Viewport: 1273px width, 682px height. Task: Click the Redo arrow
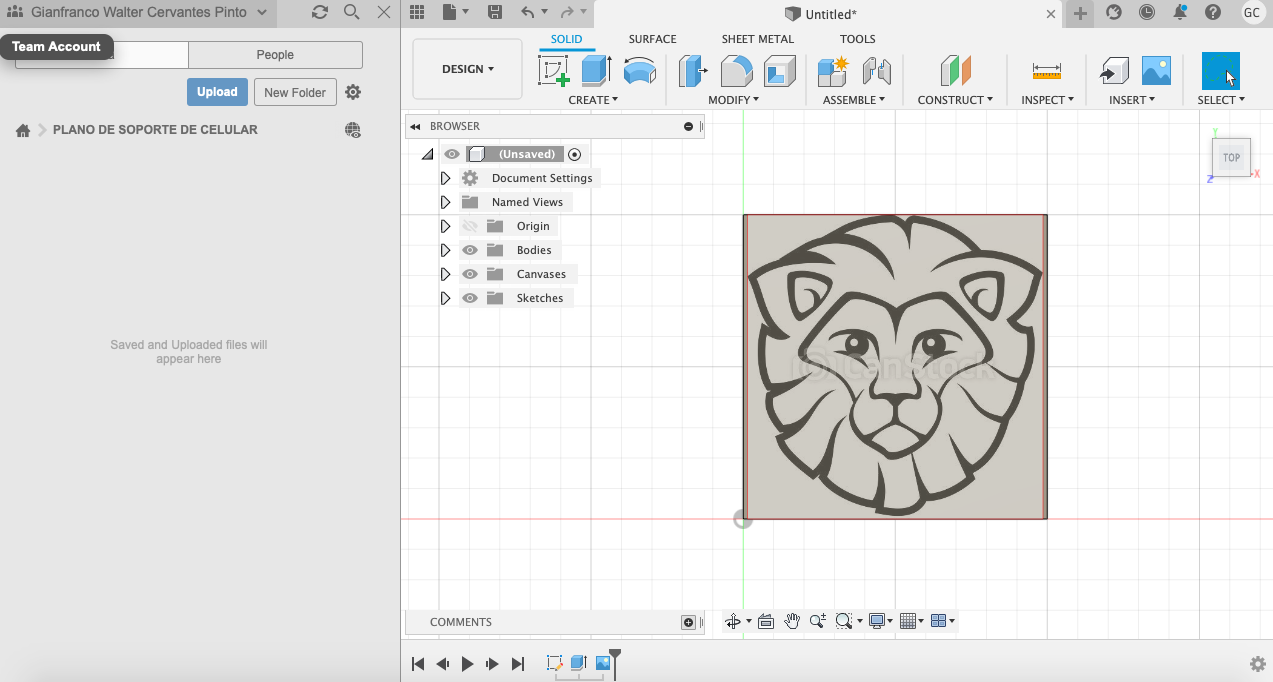tap(567, 13)
